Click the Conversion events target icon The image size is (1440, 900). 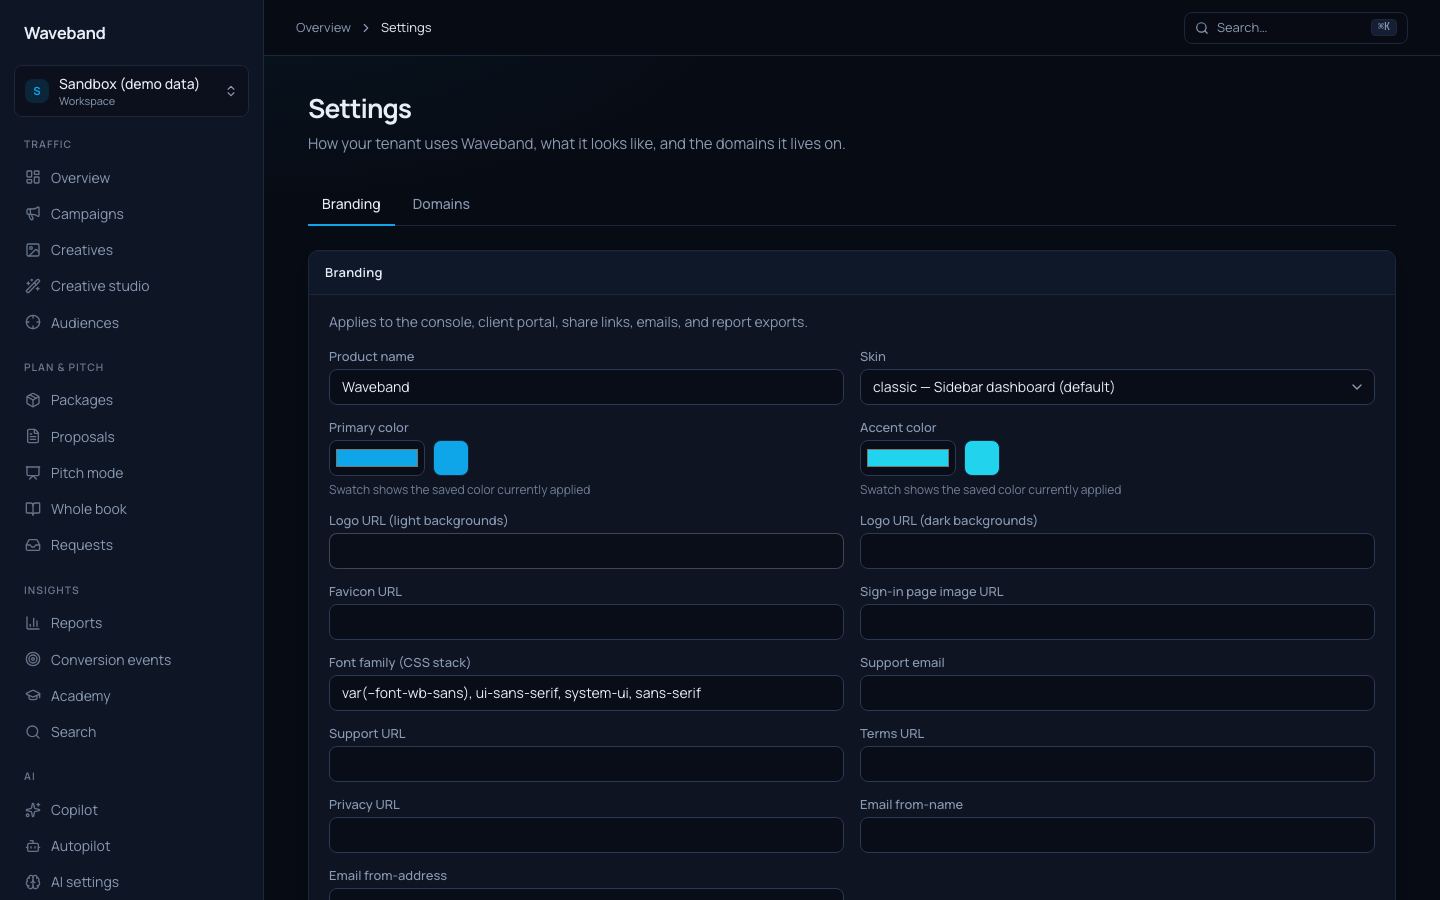pyautogui.click(x=33, y=660)
